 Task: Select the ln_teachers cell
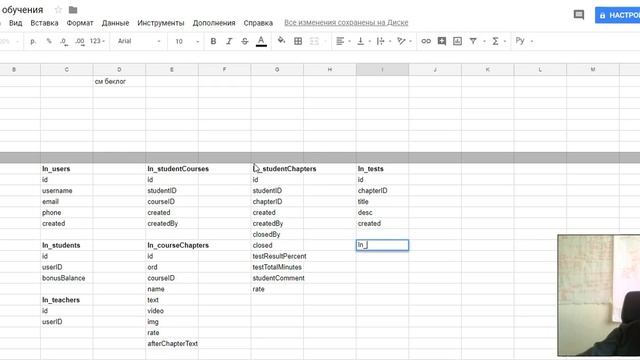67,300
